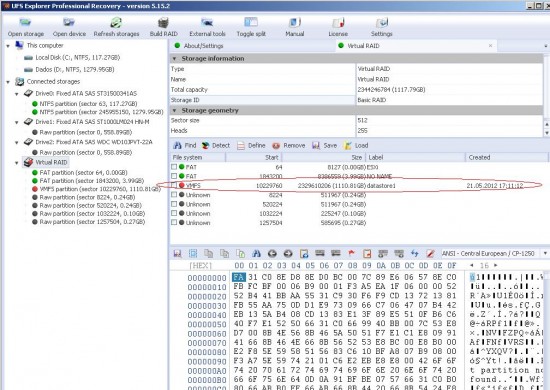Open the Manual from the toolbar
Viewport: 550px width, 390px height.
[294, 23]
